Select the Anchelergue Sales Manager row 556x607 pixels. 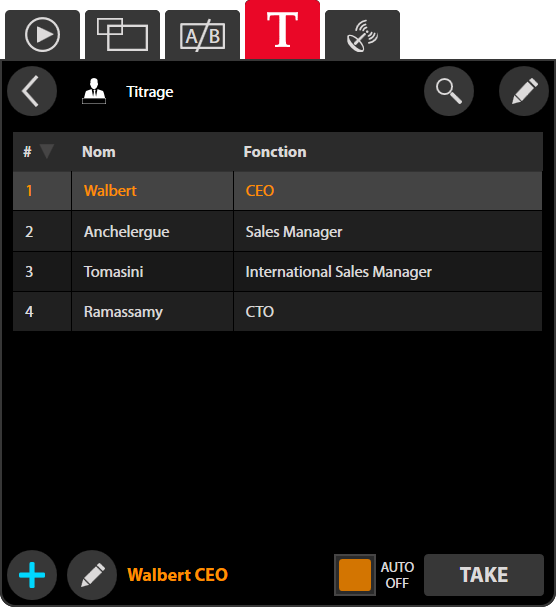coord(278,231)
